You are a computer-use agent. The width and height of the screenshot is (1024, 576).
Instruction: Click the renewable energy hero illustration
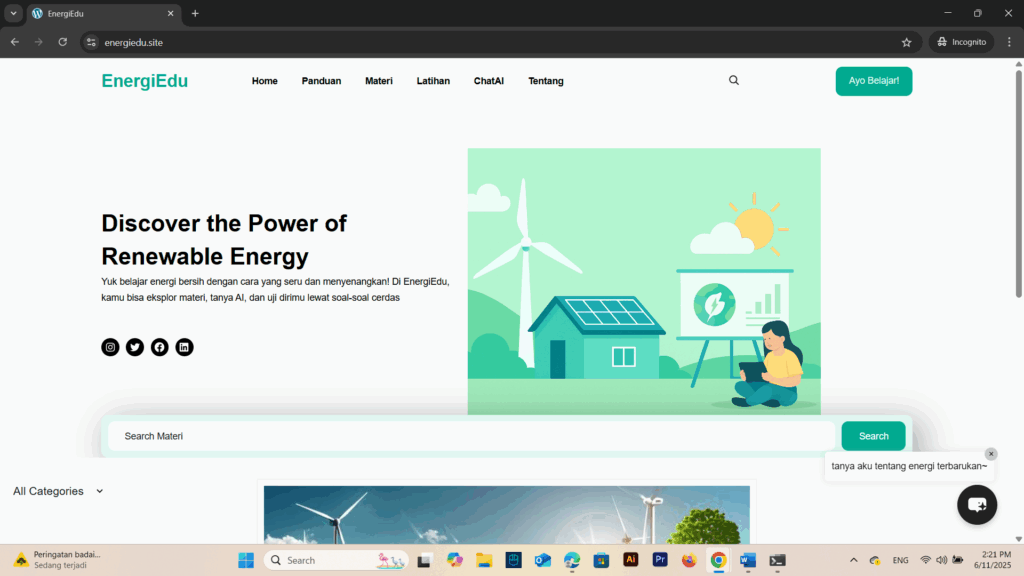[644, 281]
